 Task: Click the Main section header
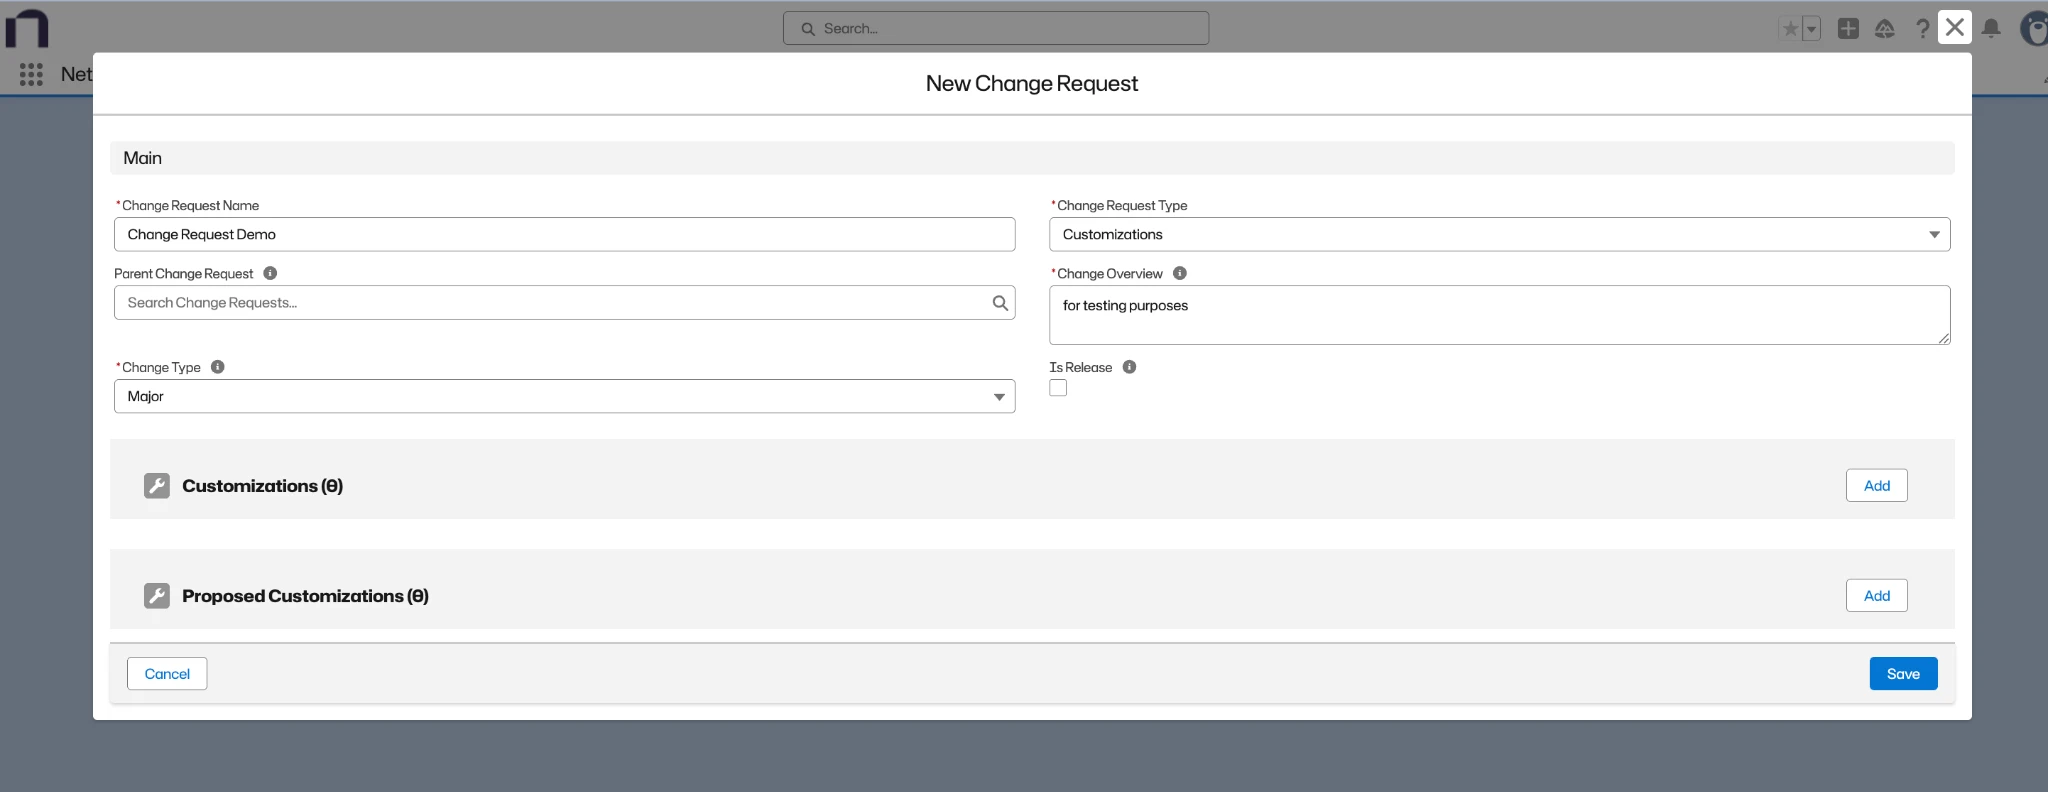click(1032, 158)
